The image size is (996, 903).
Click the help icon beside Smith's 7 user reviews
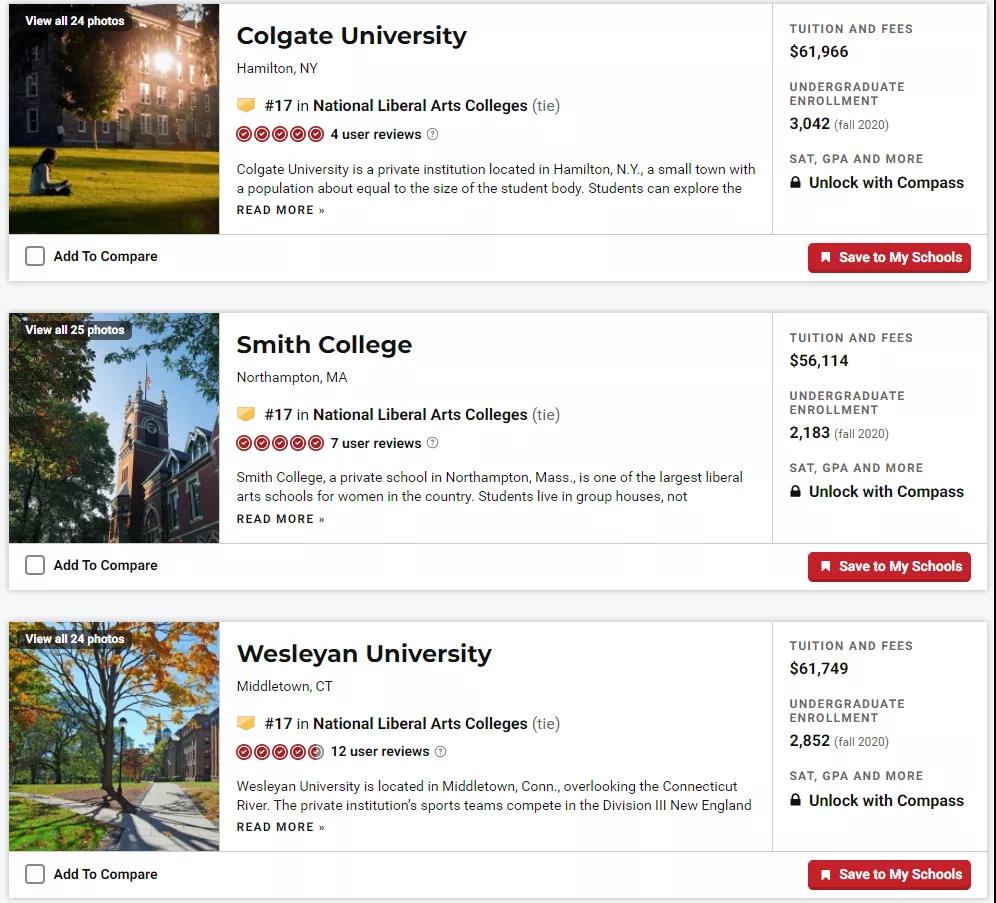tap(432, 443)
